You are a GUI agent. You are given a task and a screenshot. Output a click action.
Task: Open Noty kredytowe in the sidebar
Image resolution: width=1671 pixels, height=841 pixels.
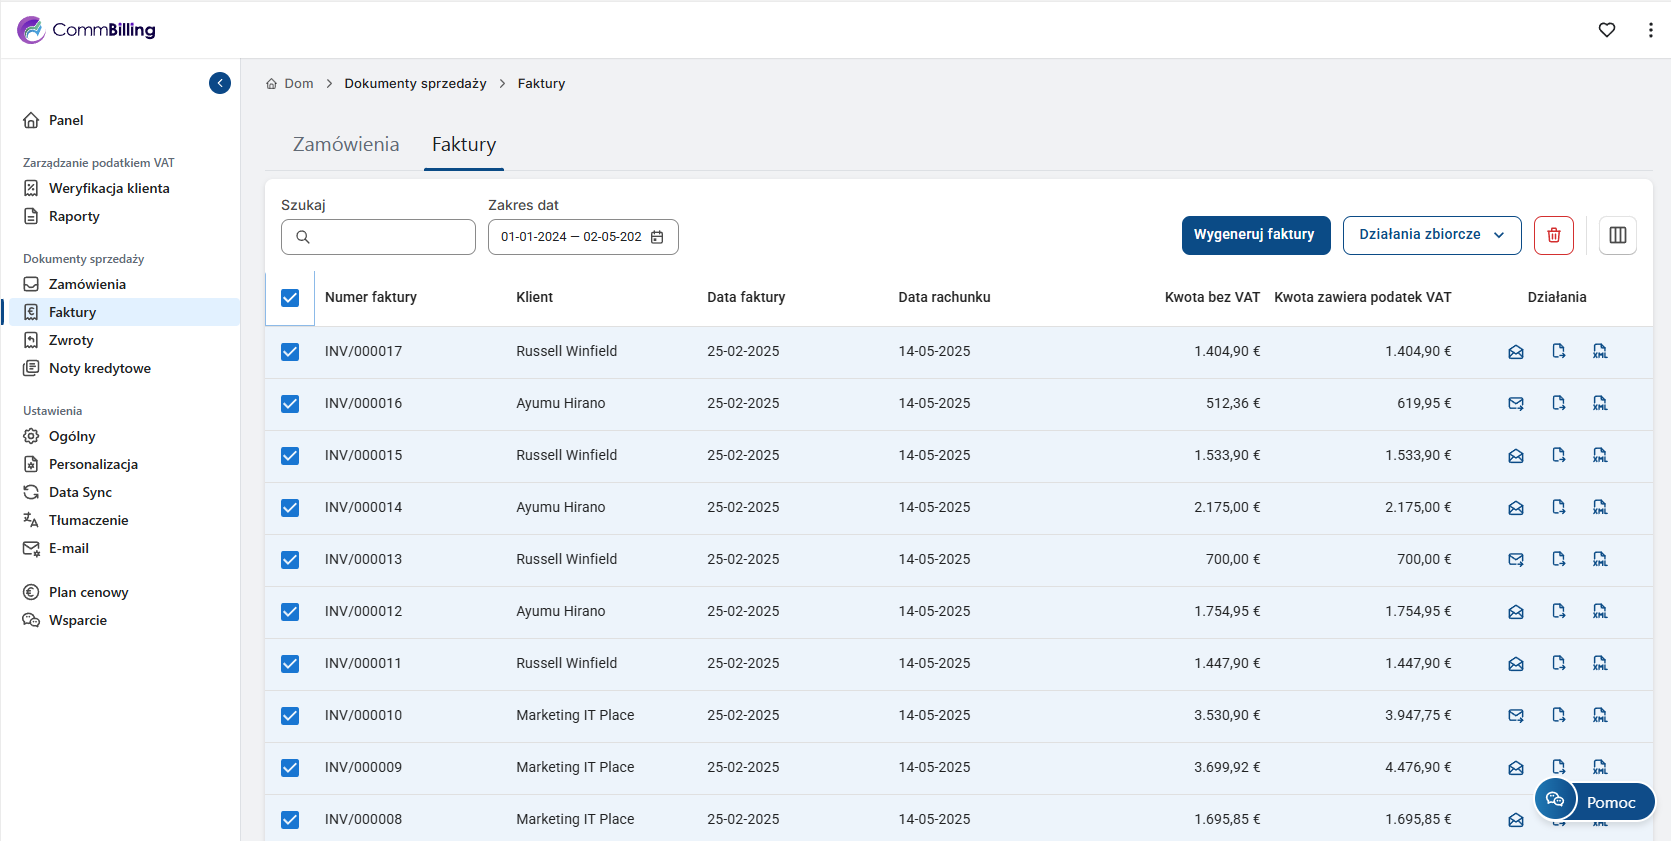(99, 368)
